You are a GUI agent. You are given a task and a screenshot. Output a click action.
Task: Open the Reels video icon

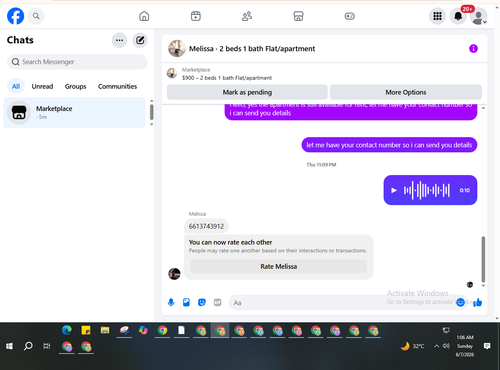[196, 16]
